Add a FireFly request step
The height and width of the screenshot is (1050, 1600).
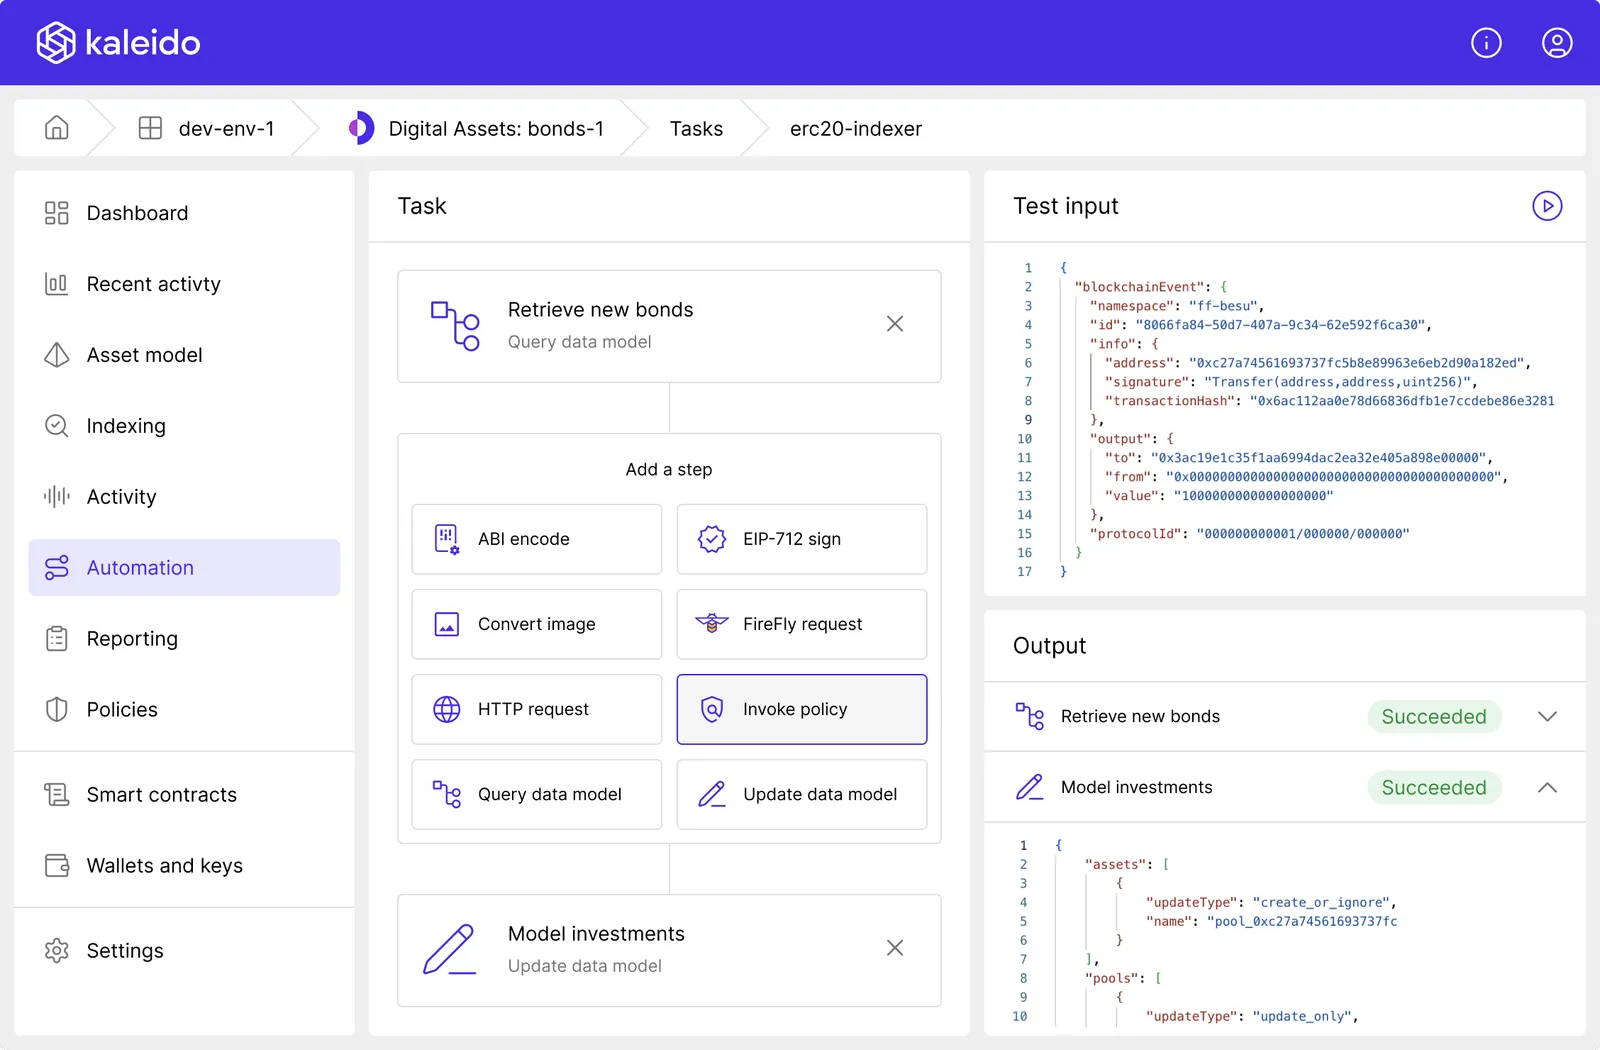[801, 624]
